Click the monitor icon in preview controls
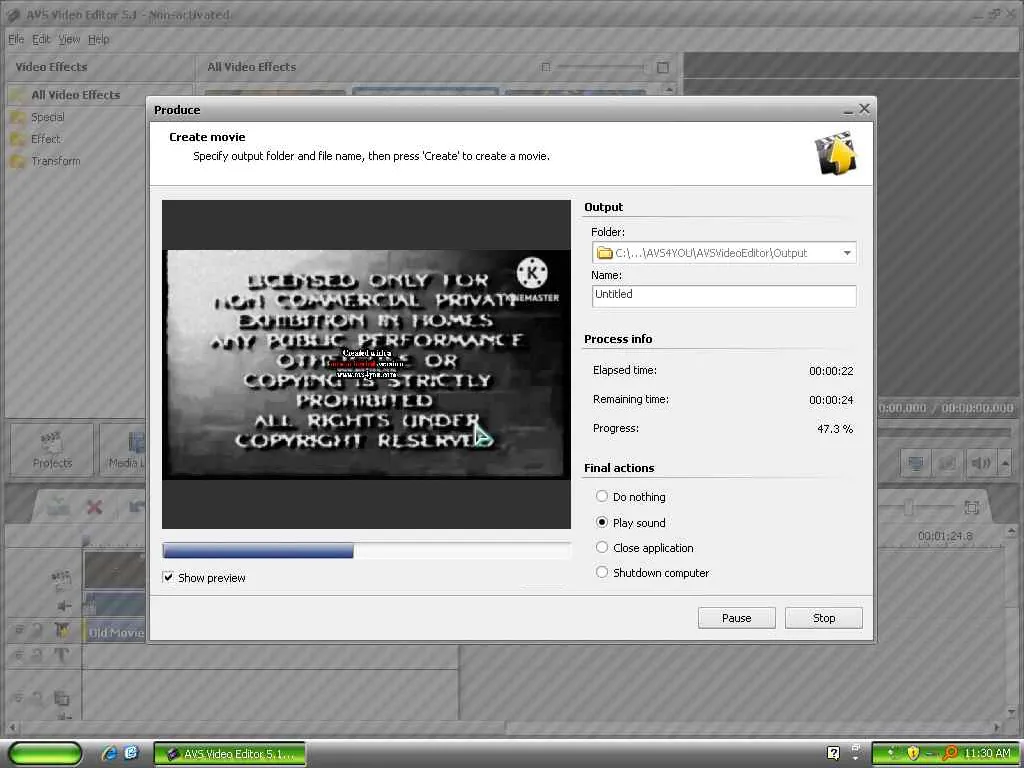 [916, 463]
